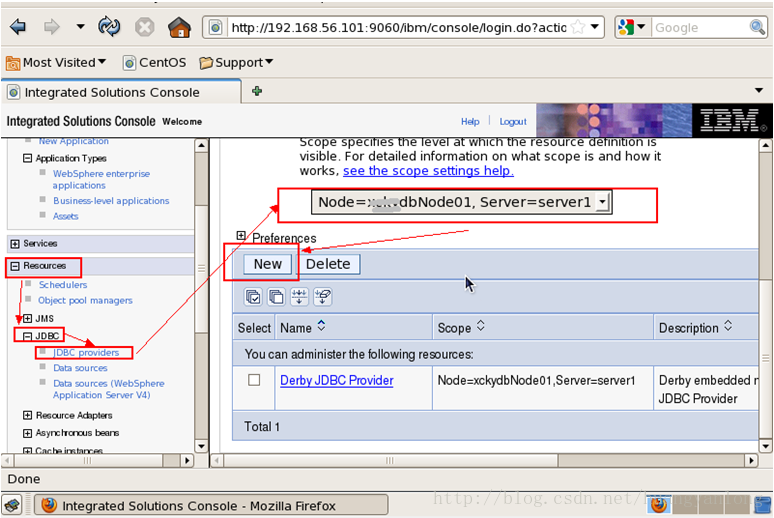Collapse the Application Types tree node
This screenshot has width=774, height=518.
coord(28,159)
